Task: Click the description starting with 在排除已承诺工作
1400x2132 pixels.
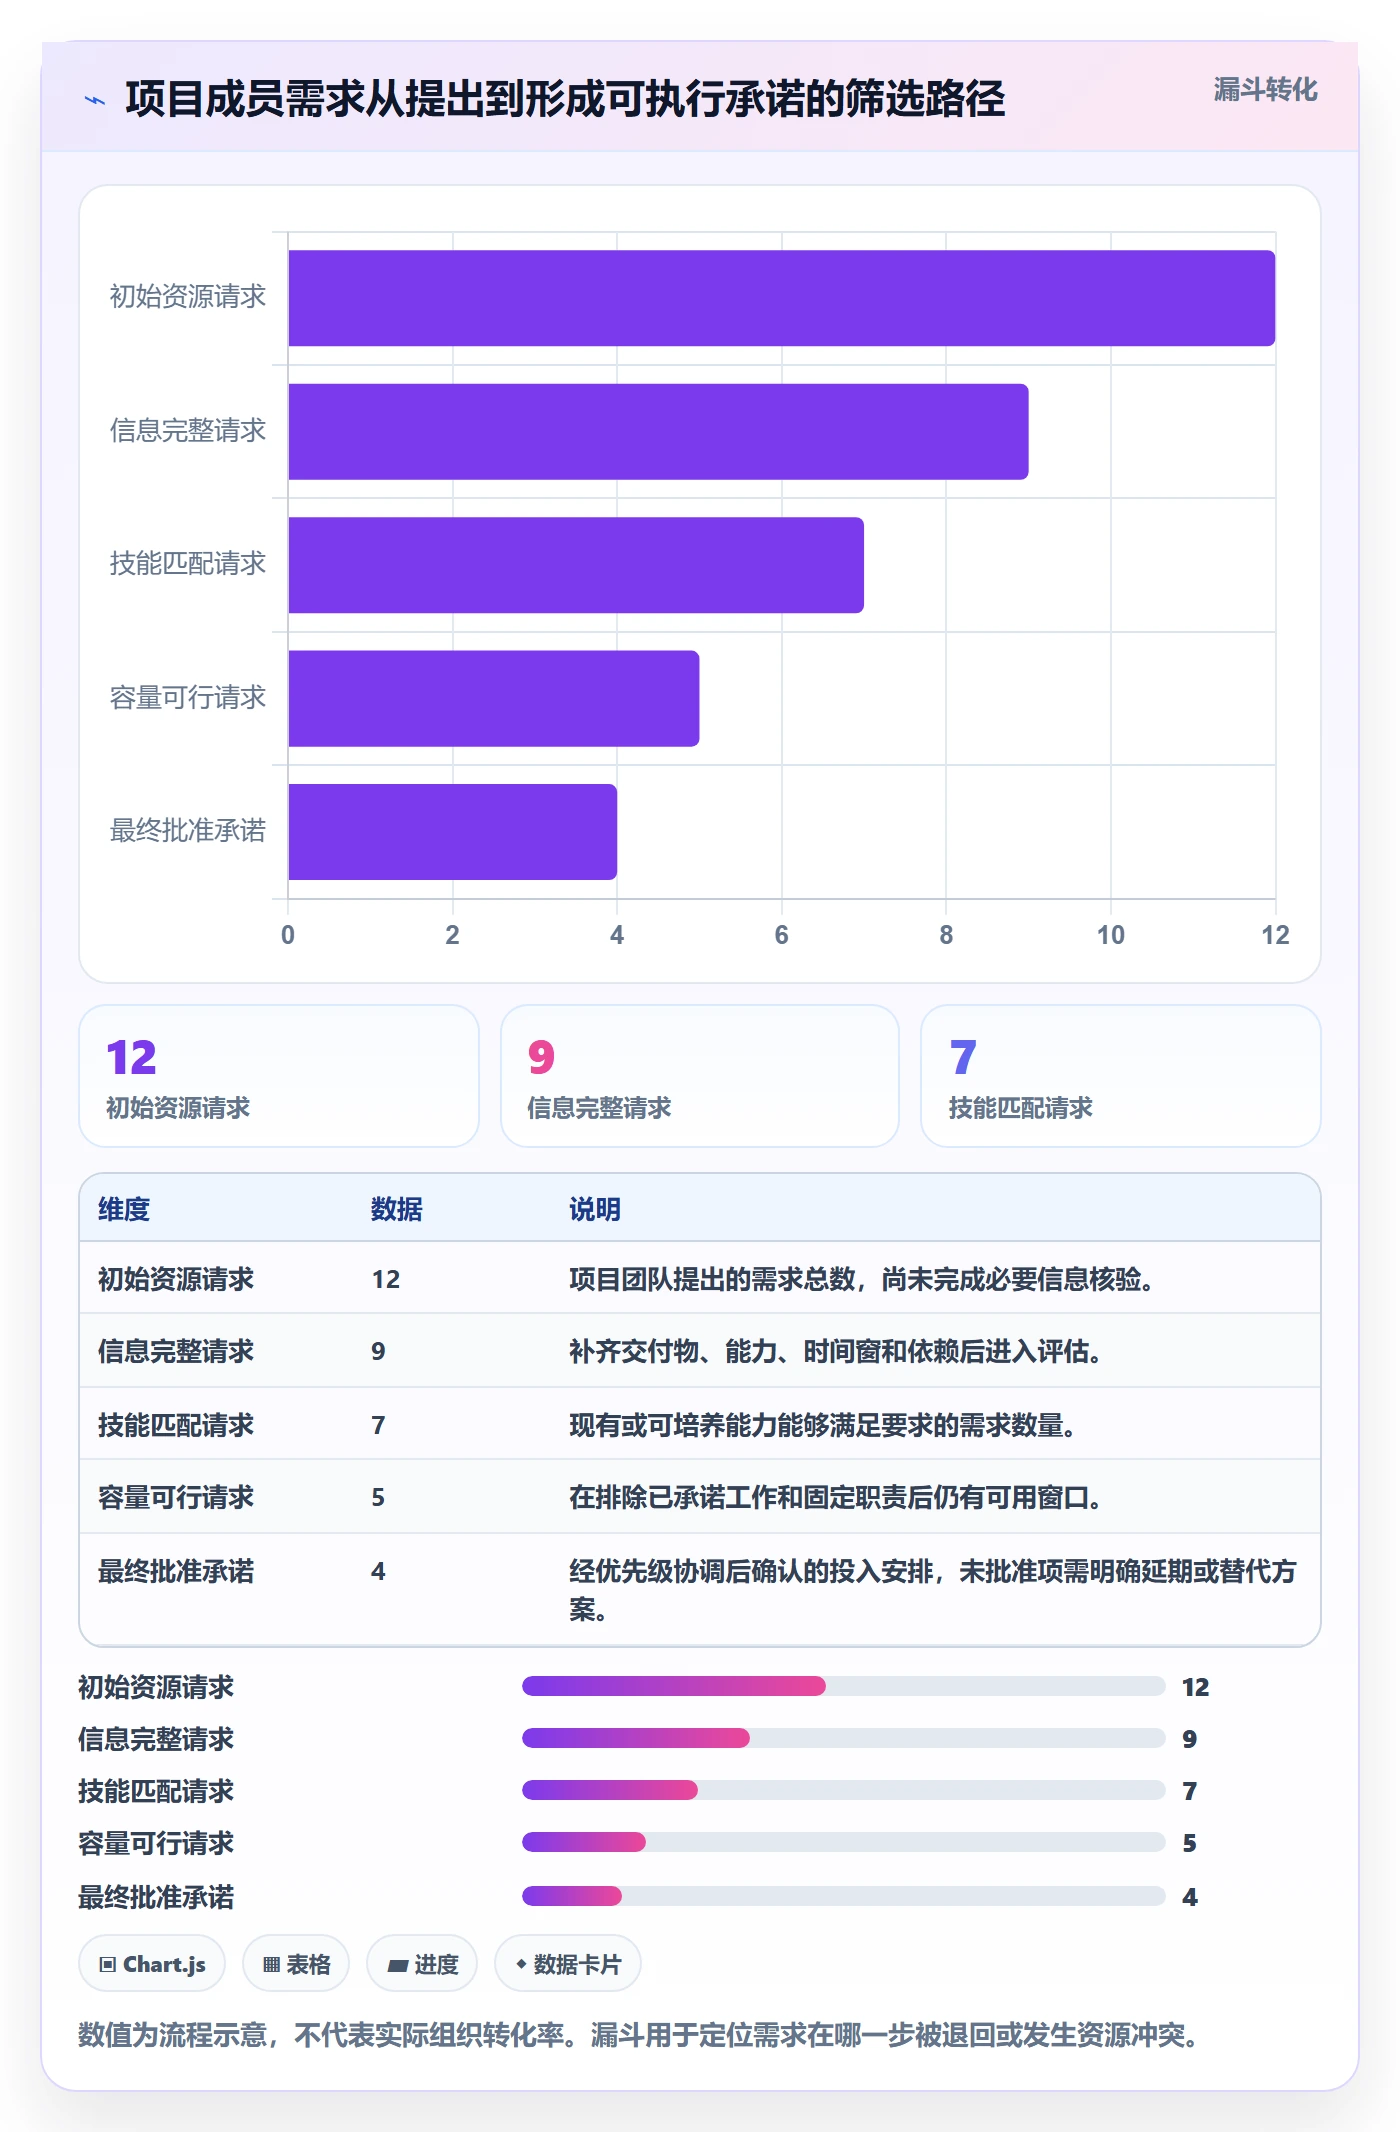Action: tap(836, 1497)
